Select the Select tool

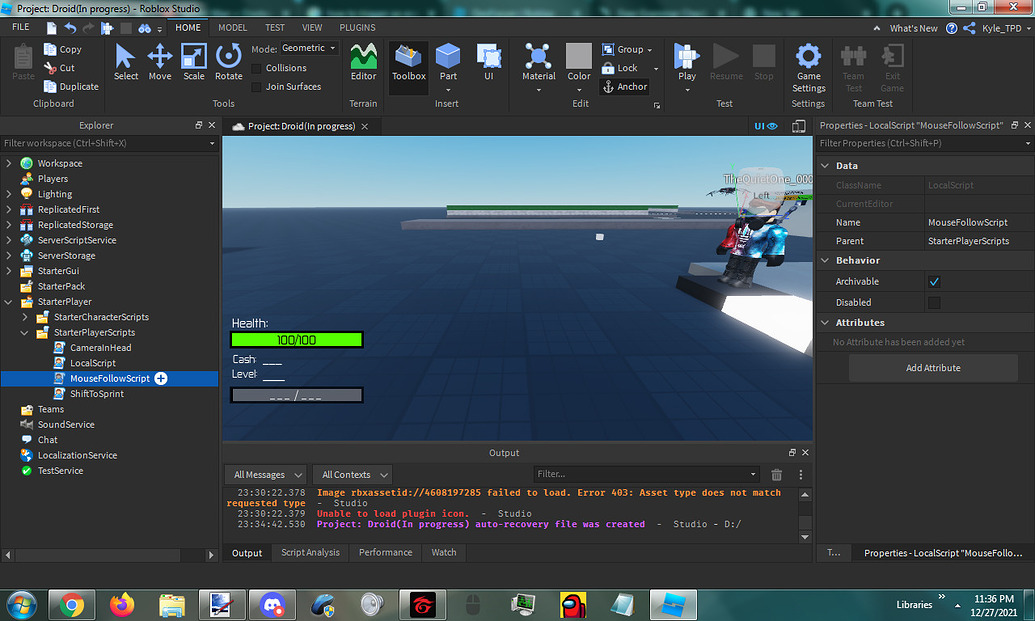(x=125, y=63)
